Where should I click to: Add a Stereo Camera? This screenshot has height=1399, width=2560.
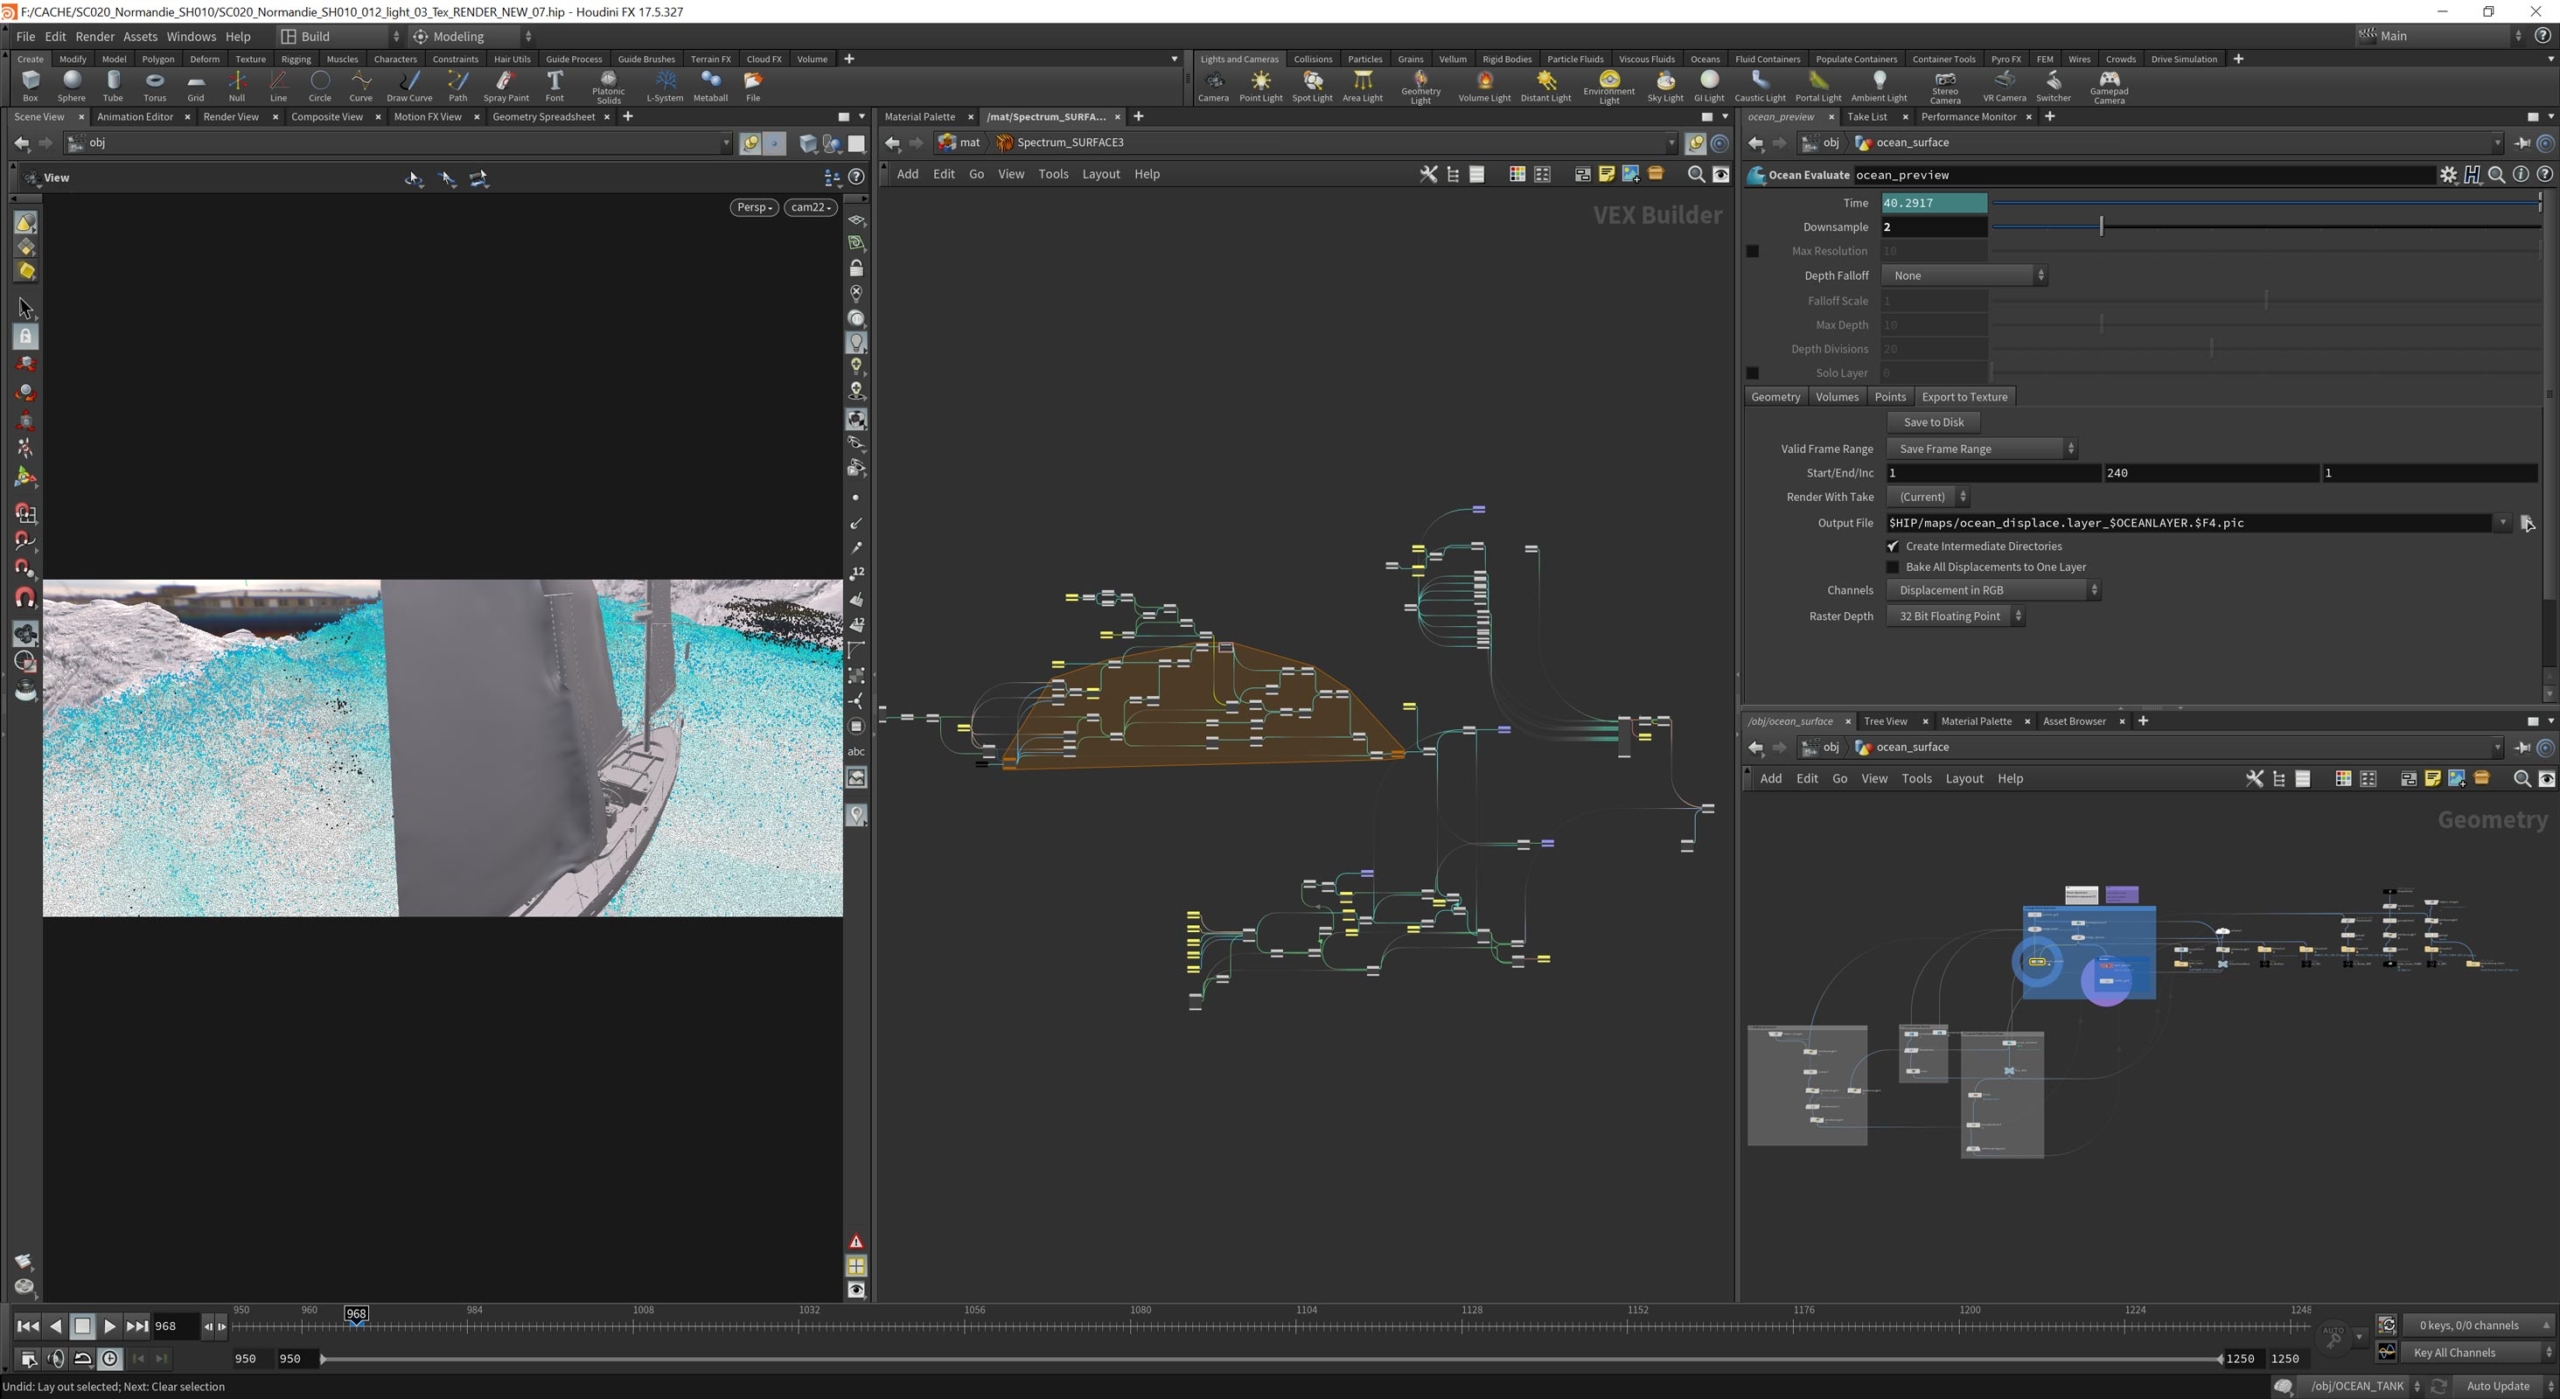point(1945,87)
